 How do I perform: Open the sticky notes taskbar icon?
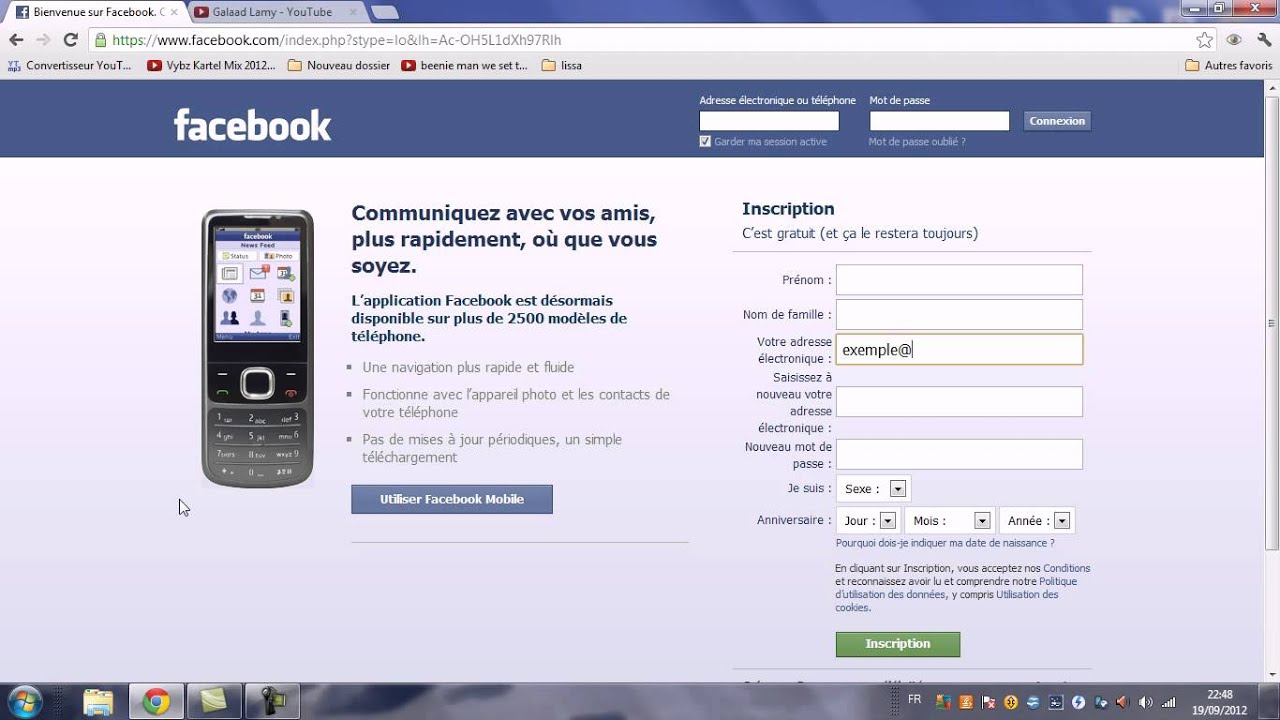[214, 702]
